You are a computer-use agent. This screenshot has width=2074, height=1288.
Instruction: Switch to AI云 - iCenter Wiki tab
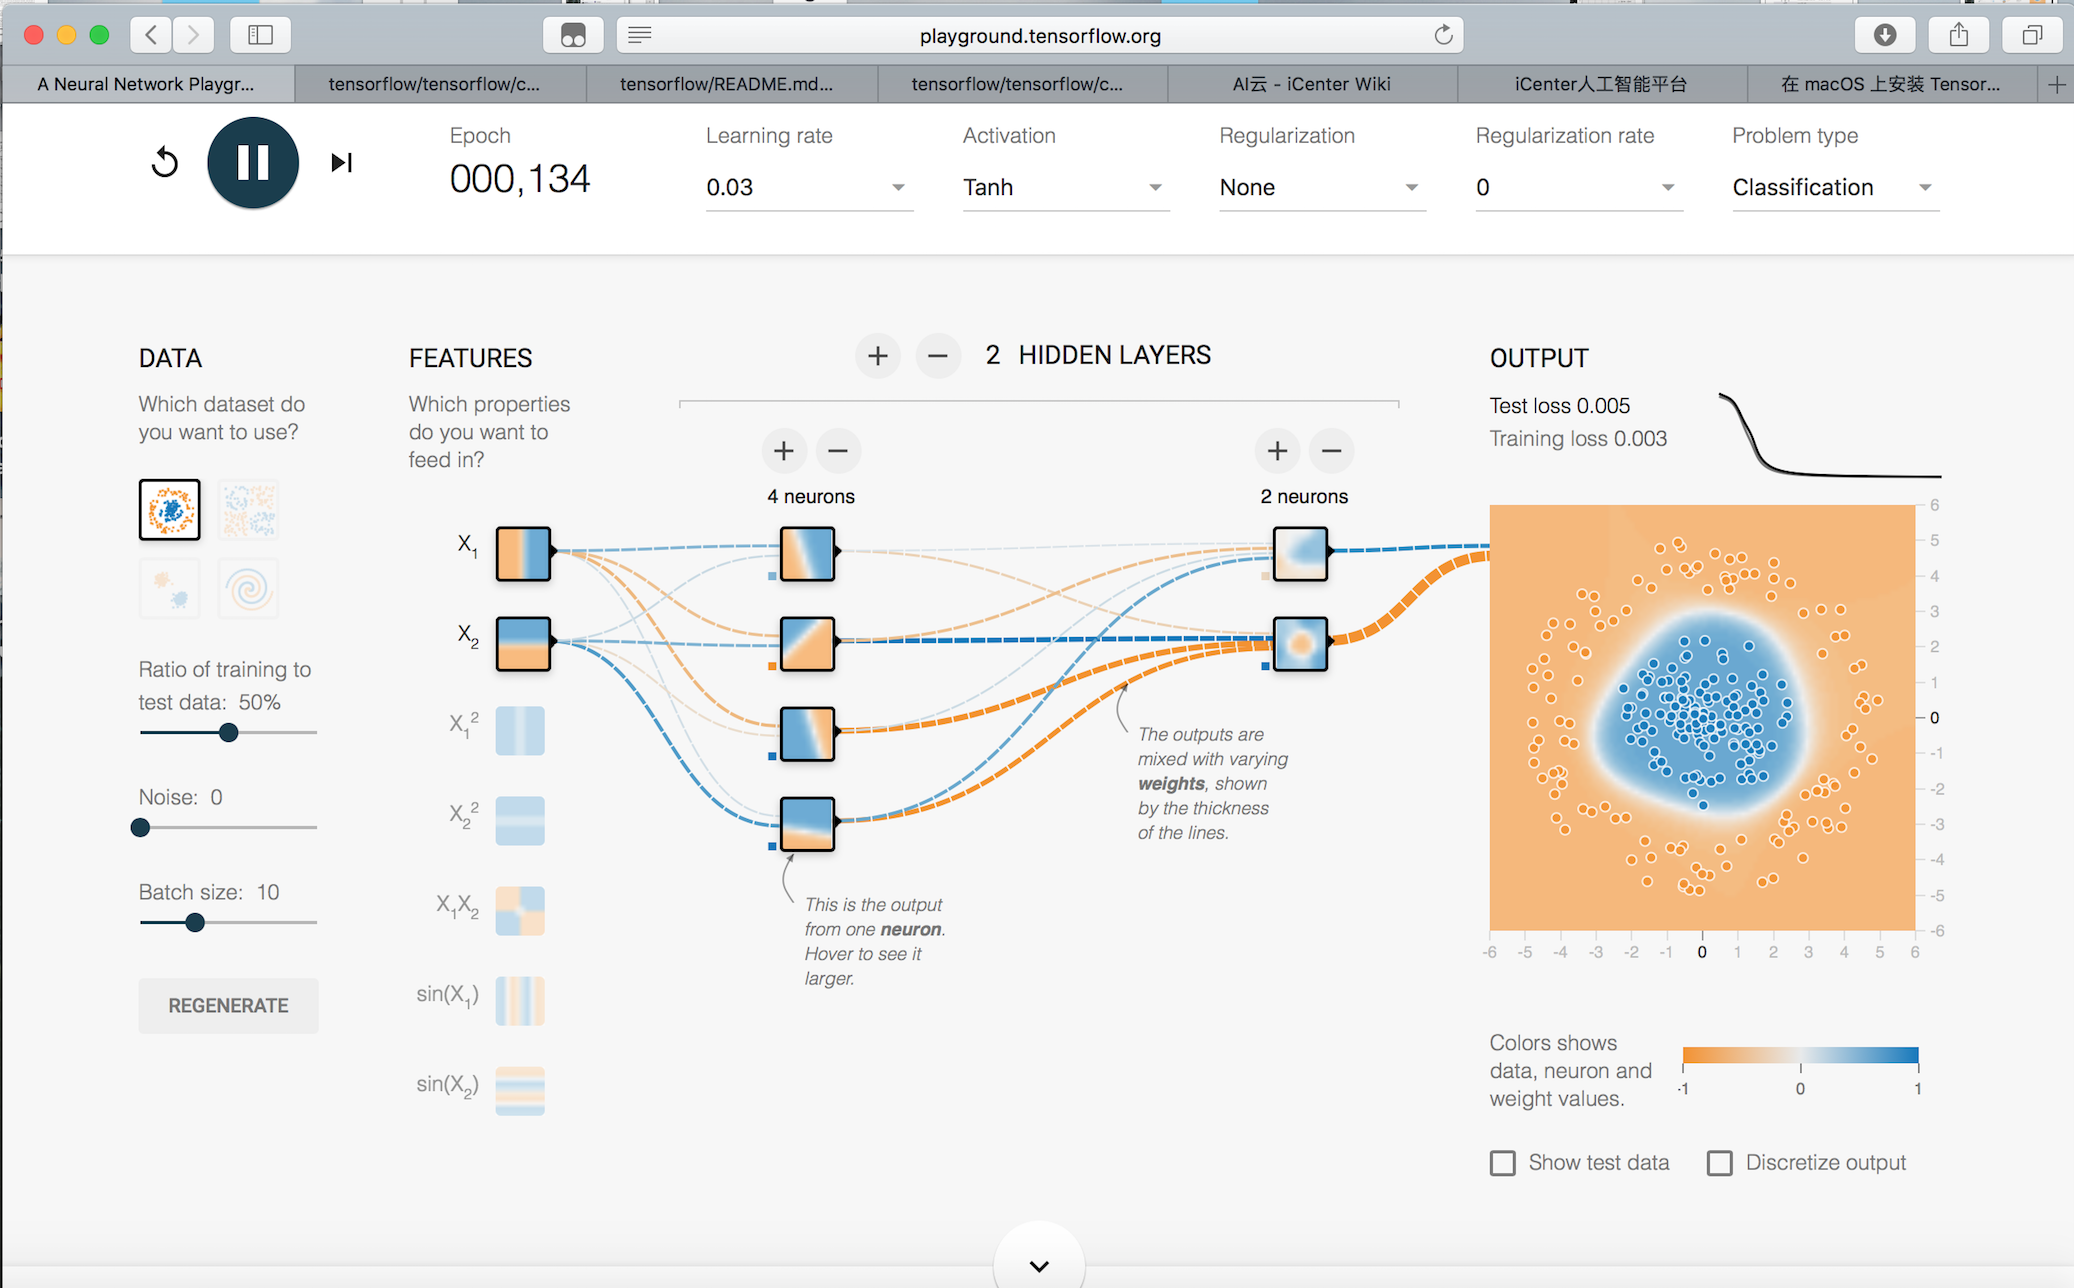[x=1312, y=84]
